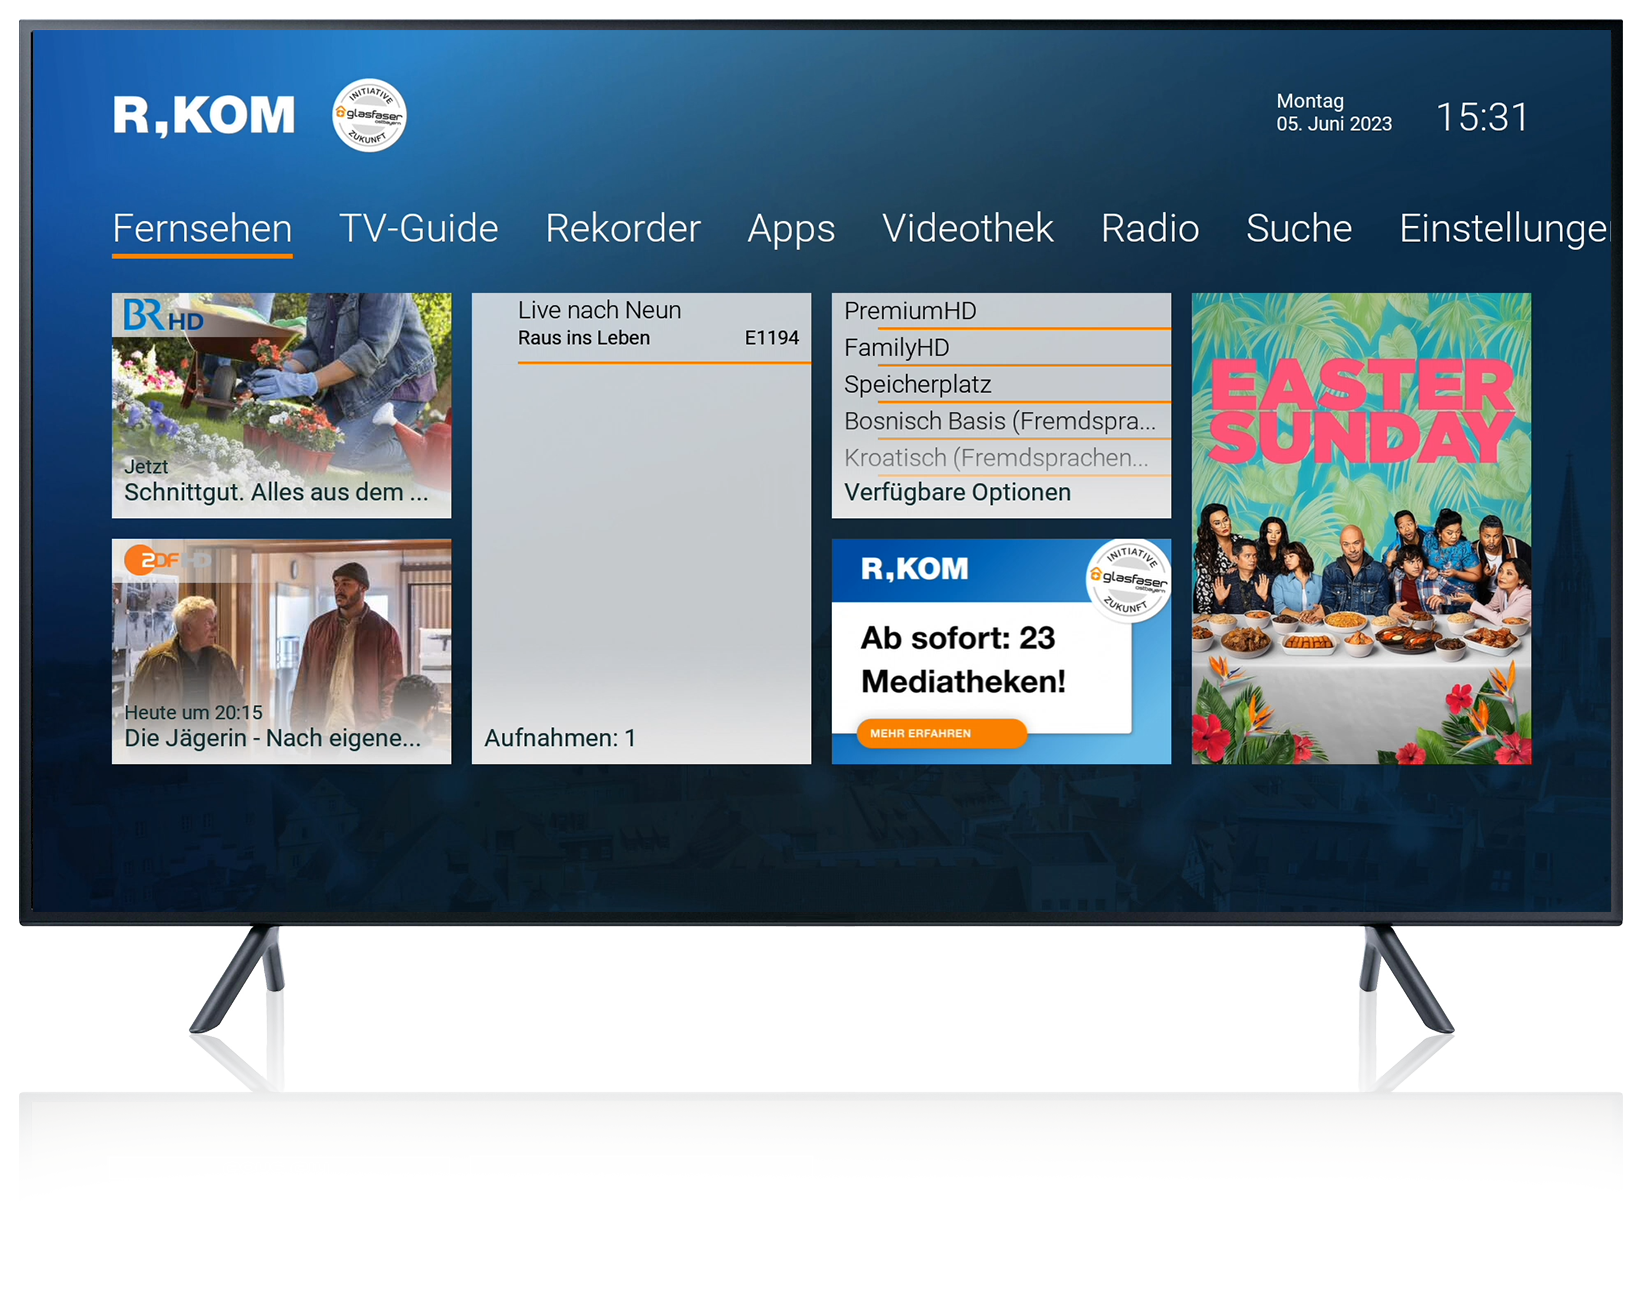Click the Jetzt label on BR tile
Image resolution: width=1640 pixels, height=1306 pixels.
tap(146, 467)
